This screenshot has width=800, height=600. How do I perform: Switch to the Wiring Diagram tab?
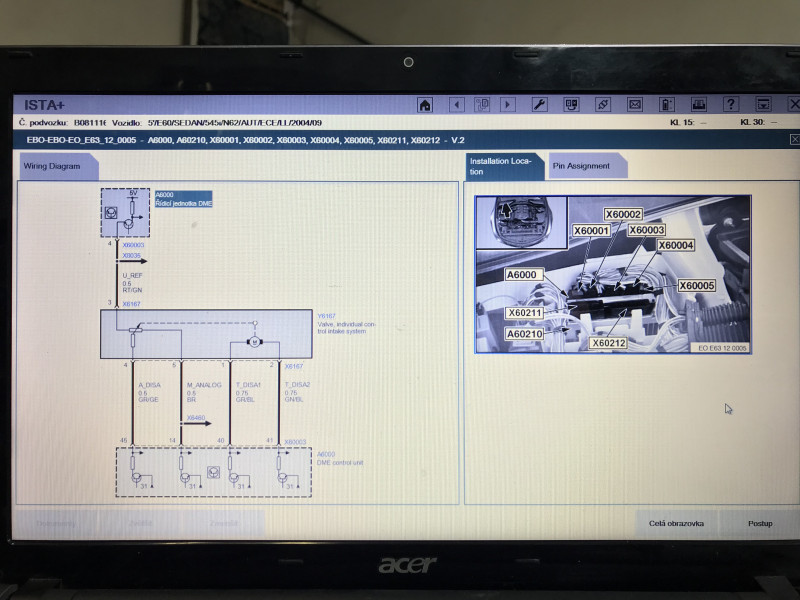pyautogui.click(x=58, y=166)
